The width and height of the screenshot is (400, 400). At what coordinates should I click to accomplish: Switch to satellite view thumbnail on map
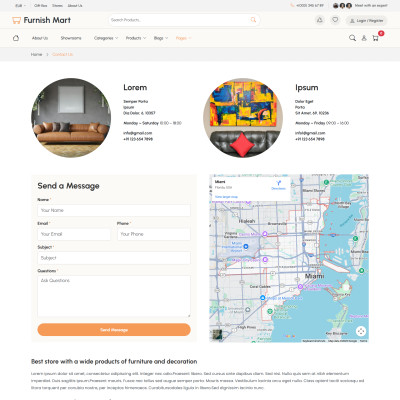pos(217,334)
